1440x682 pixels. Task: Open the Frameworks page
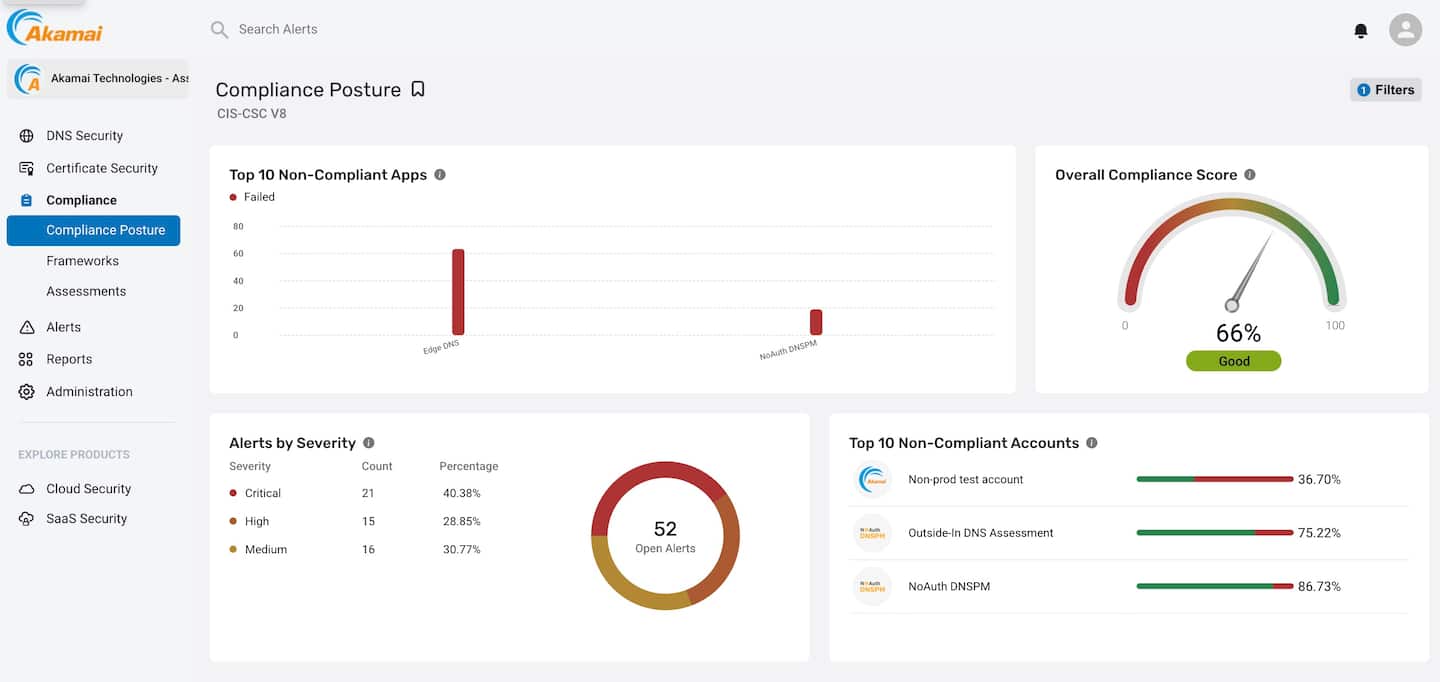point(82,261)
